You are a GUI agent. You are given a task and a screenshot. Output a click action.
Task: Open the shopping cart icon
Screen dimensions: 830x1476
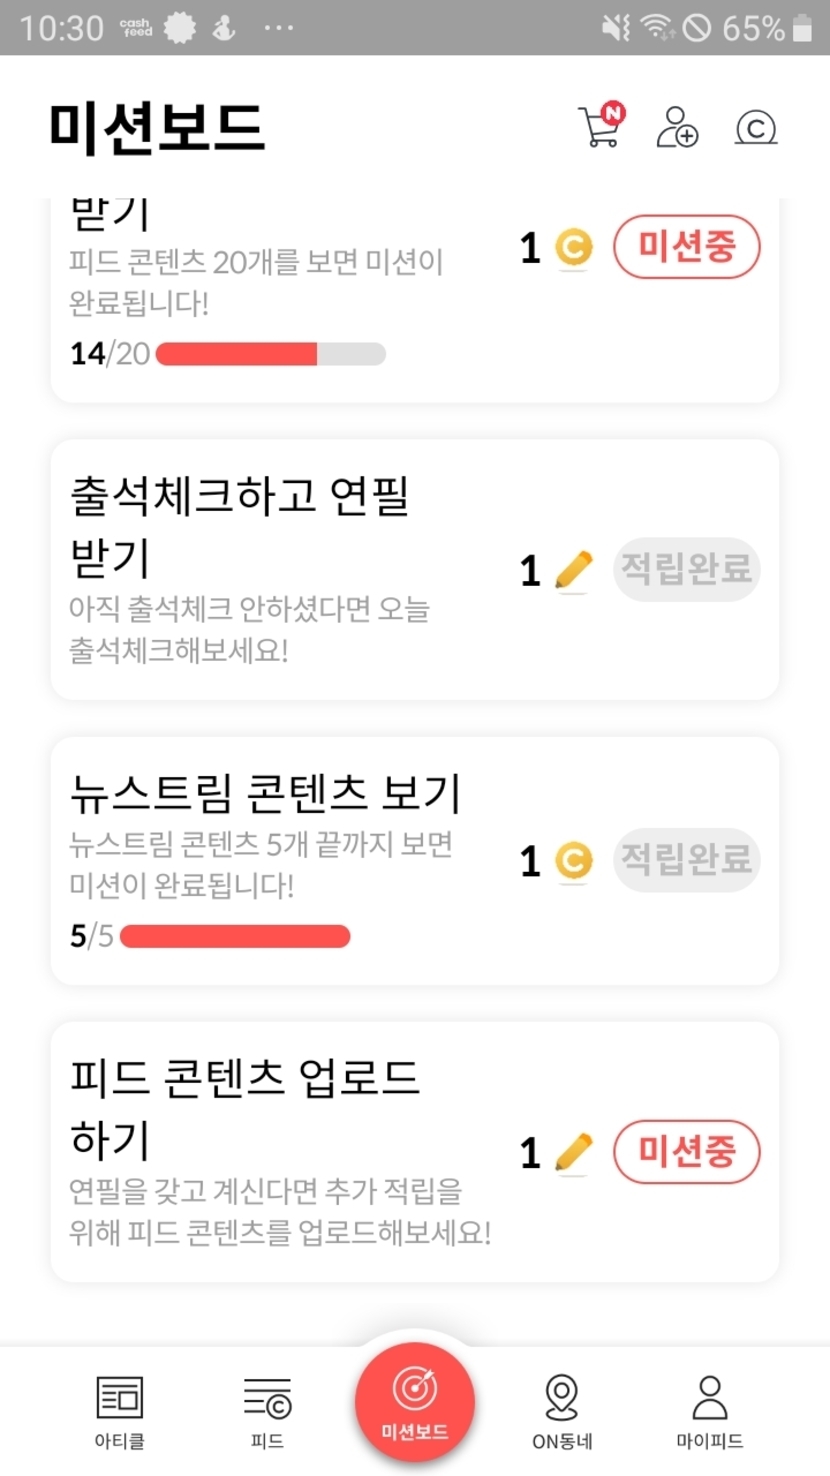pyautogui.click(x=600, y=127)
